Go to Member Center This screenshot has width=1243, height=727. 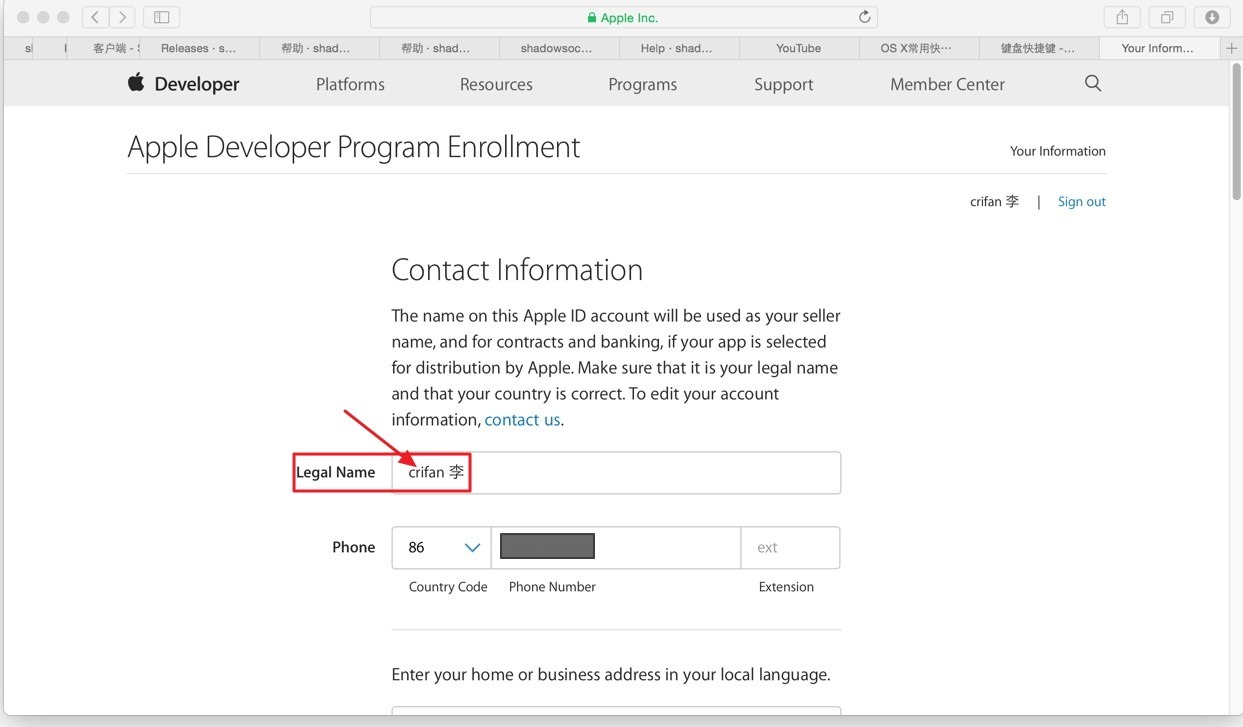click(948, 85)
